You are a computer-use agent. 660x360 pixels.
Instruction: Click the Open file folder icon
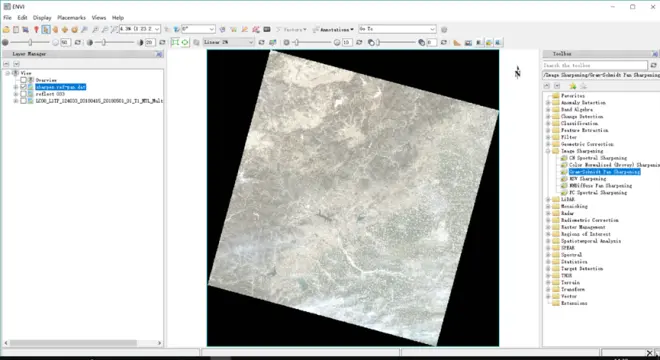click(6, 29)
